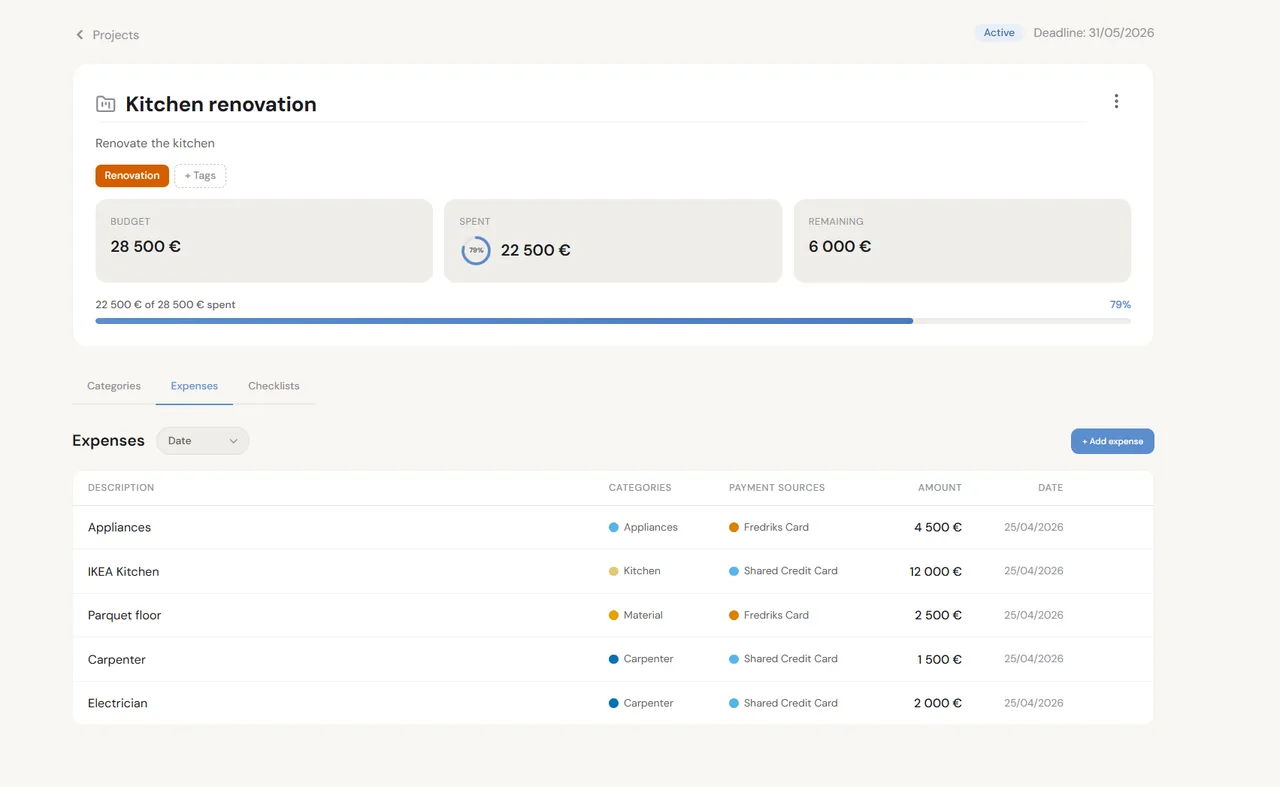Click the DESCRIPTION column header

tap(121, 488)
